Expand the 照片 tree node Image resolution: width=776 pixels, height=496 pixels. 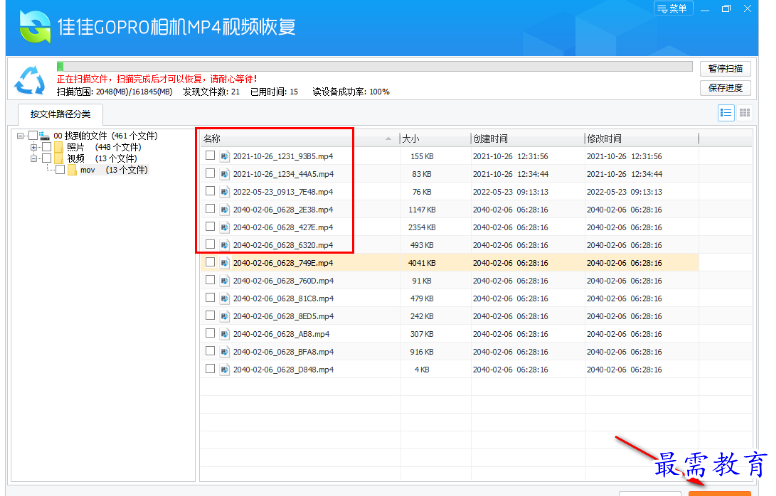point(33,147)
